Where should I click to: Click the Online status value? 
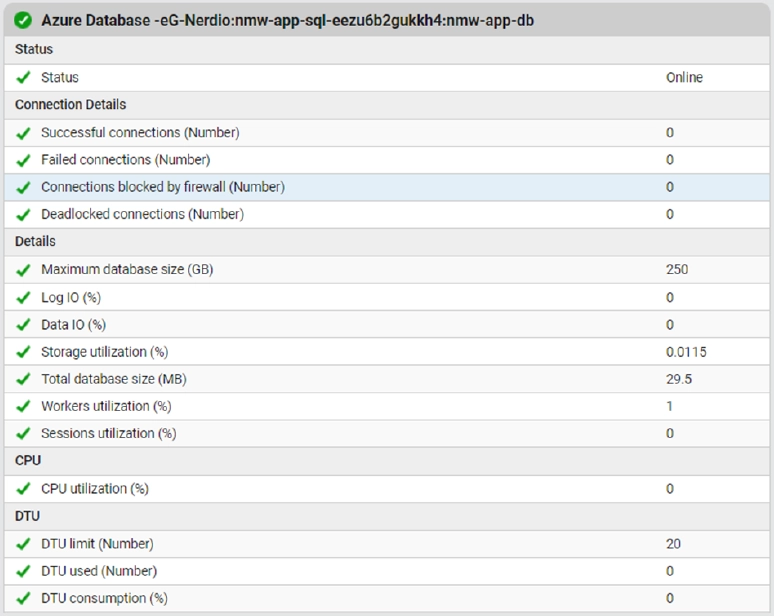(x=684, y=77)
